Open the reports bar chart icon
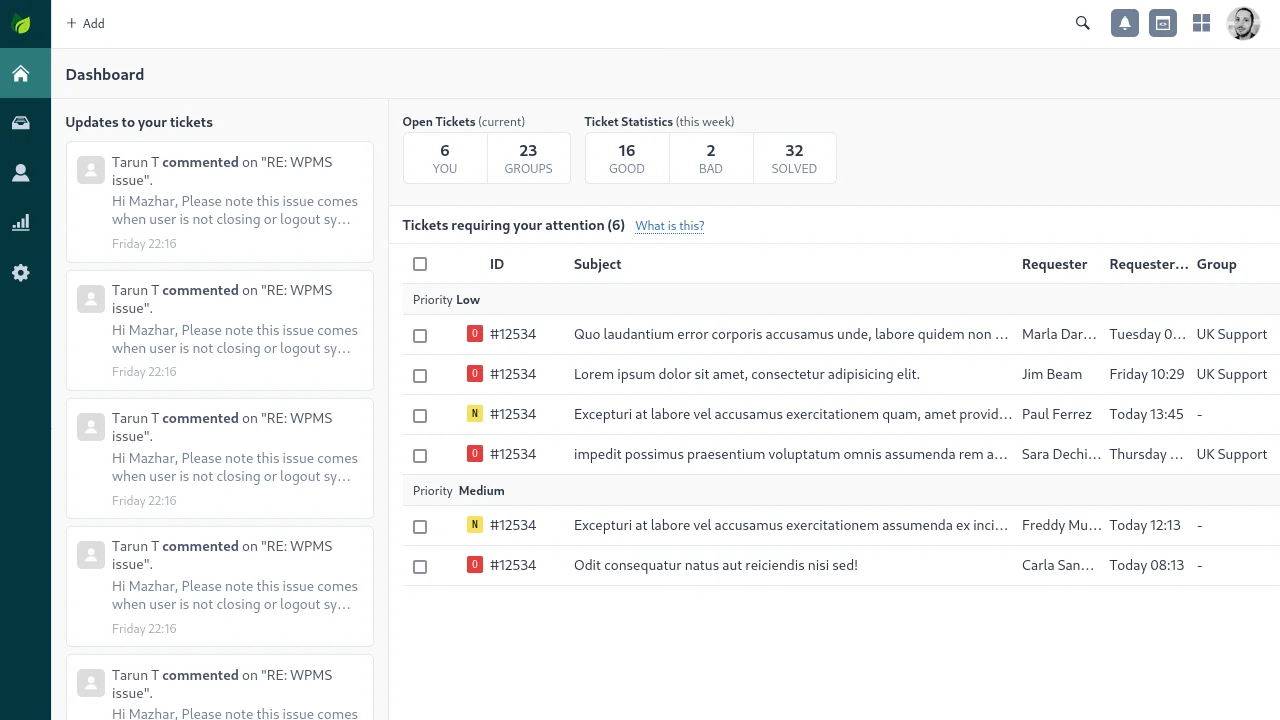Image resolution: width=1280 pixels, height=720 pixels. [x=21, y=223]
